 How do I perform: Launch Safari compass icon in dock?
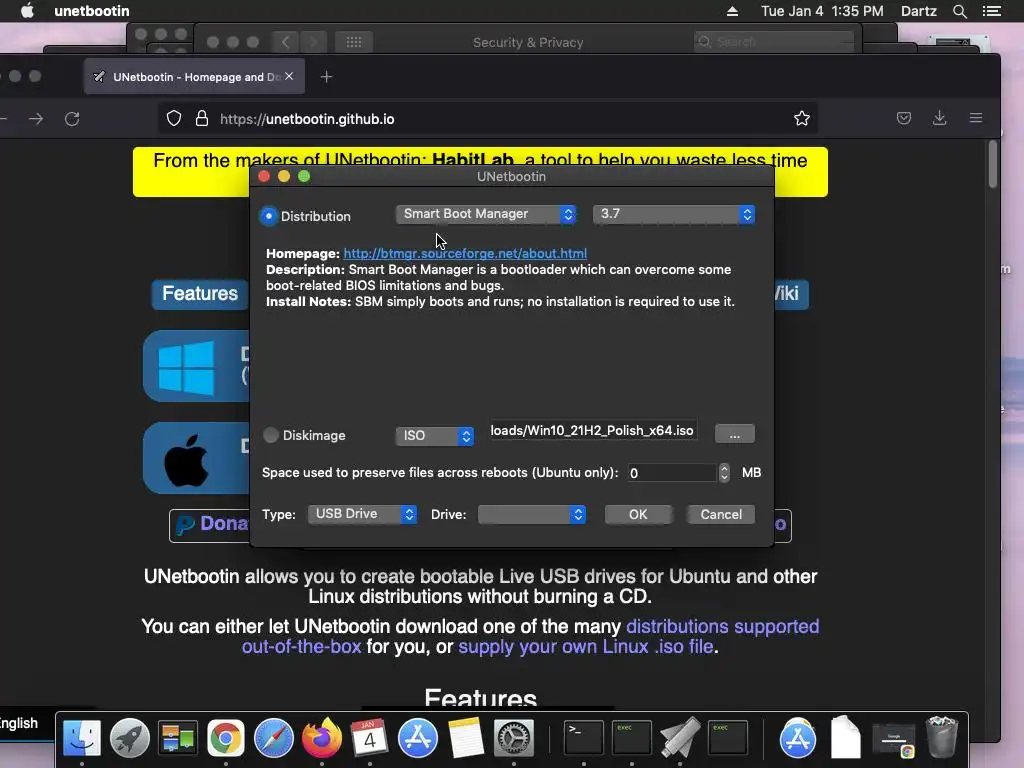point(274,738)
